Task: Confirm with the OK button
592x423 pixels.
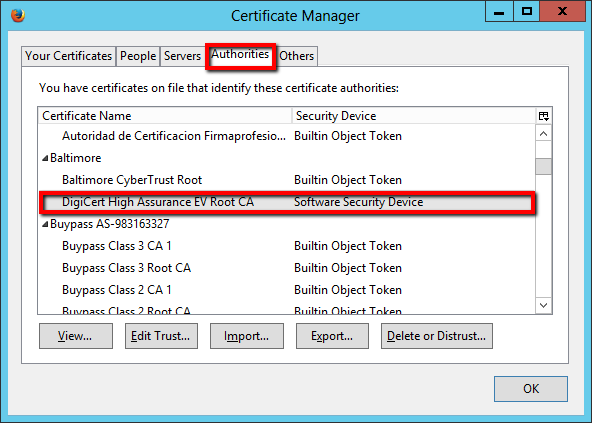Action: click(x=531, y=389)
